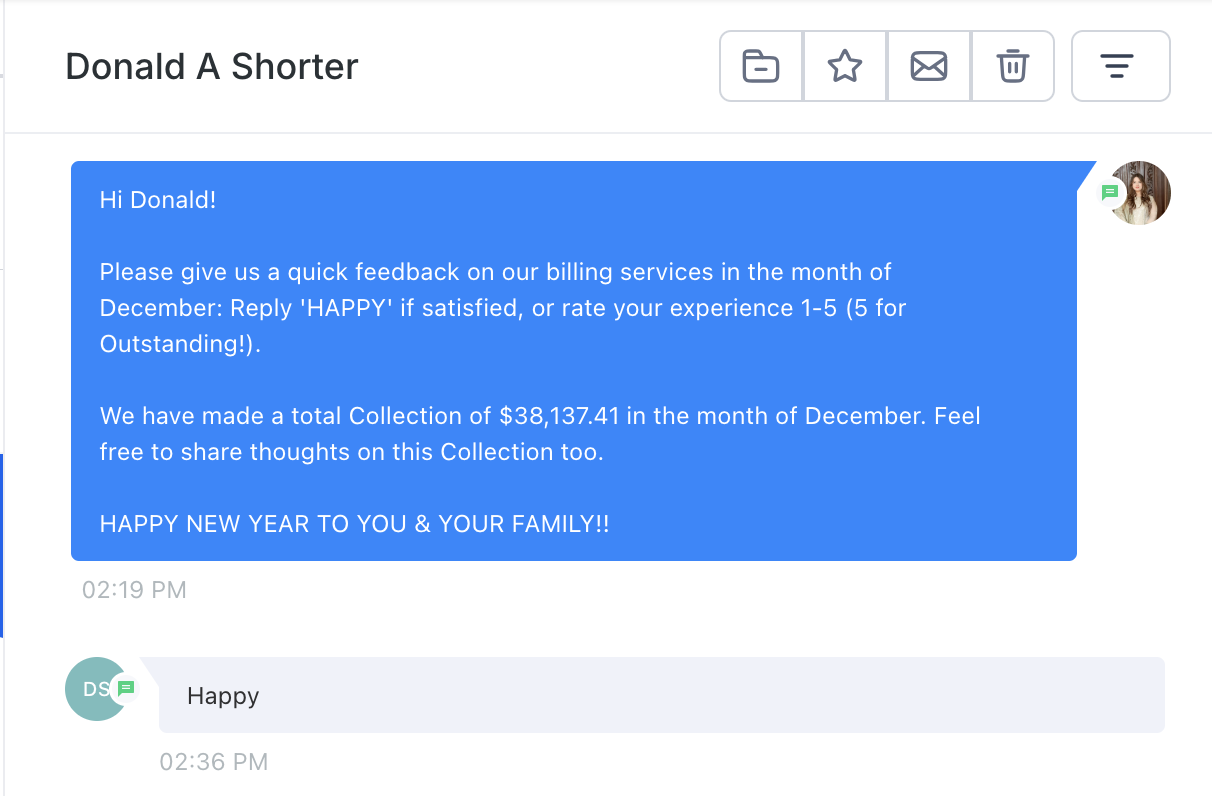Archive the conversation using the folder icon
Screen dimensions: 1212x796
pos(761,67)
